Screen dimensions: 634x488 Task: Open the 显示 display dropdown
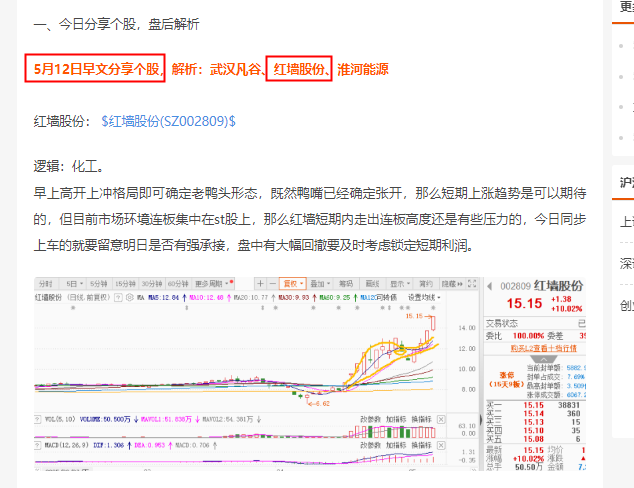pyautogui.click(x=400, y=284)
